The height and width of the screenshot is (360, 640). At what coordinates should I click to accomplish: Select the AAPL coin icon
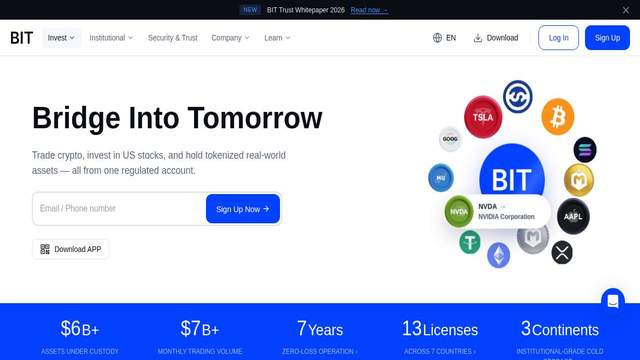(573, 216)
